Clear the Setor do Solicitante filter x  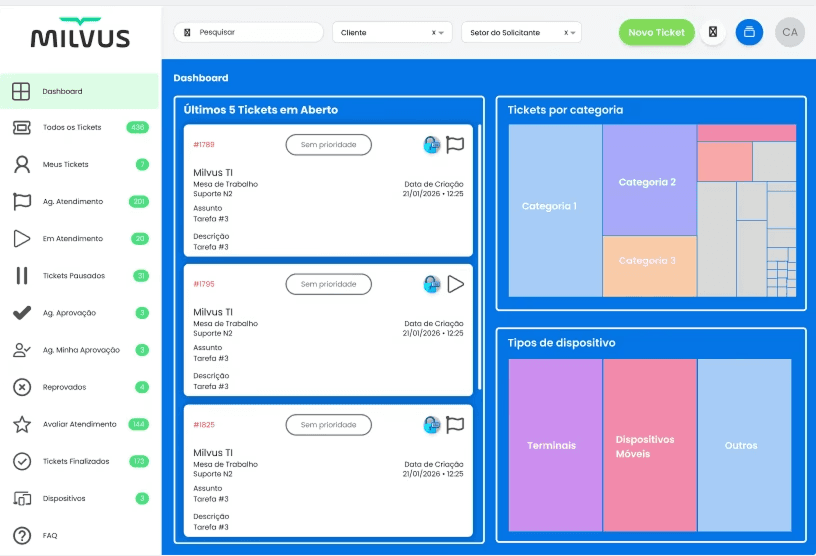tap(566, 33)
